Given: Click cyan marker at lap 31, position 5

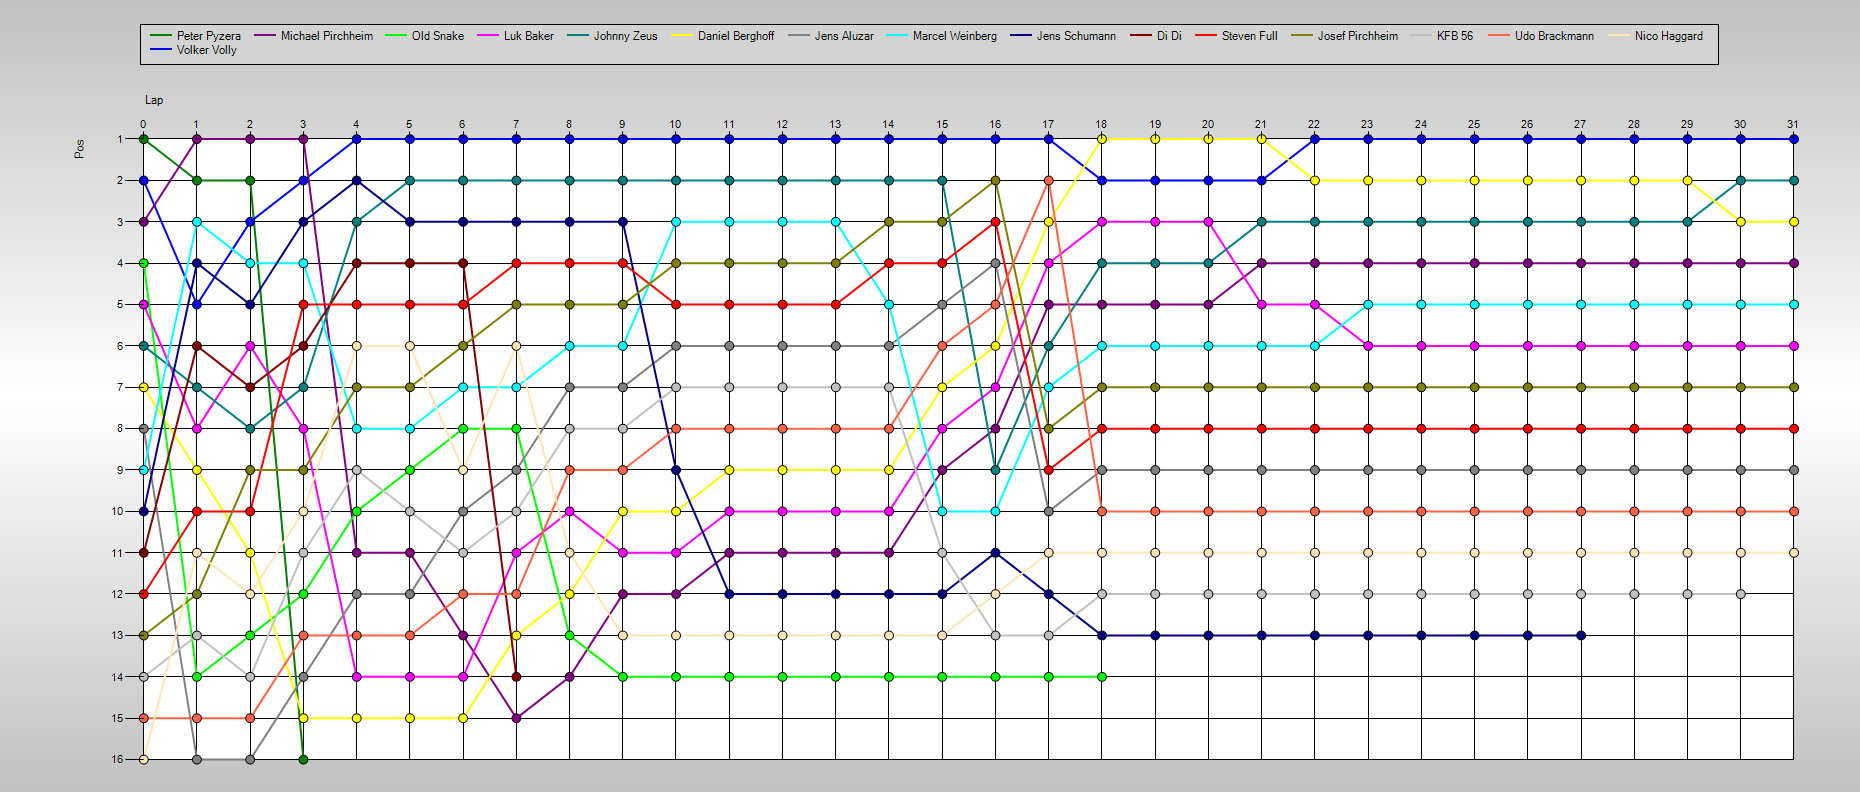Looking at the screenshot, I should pos(1794,304).
